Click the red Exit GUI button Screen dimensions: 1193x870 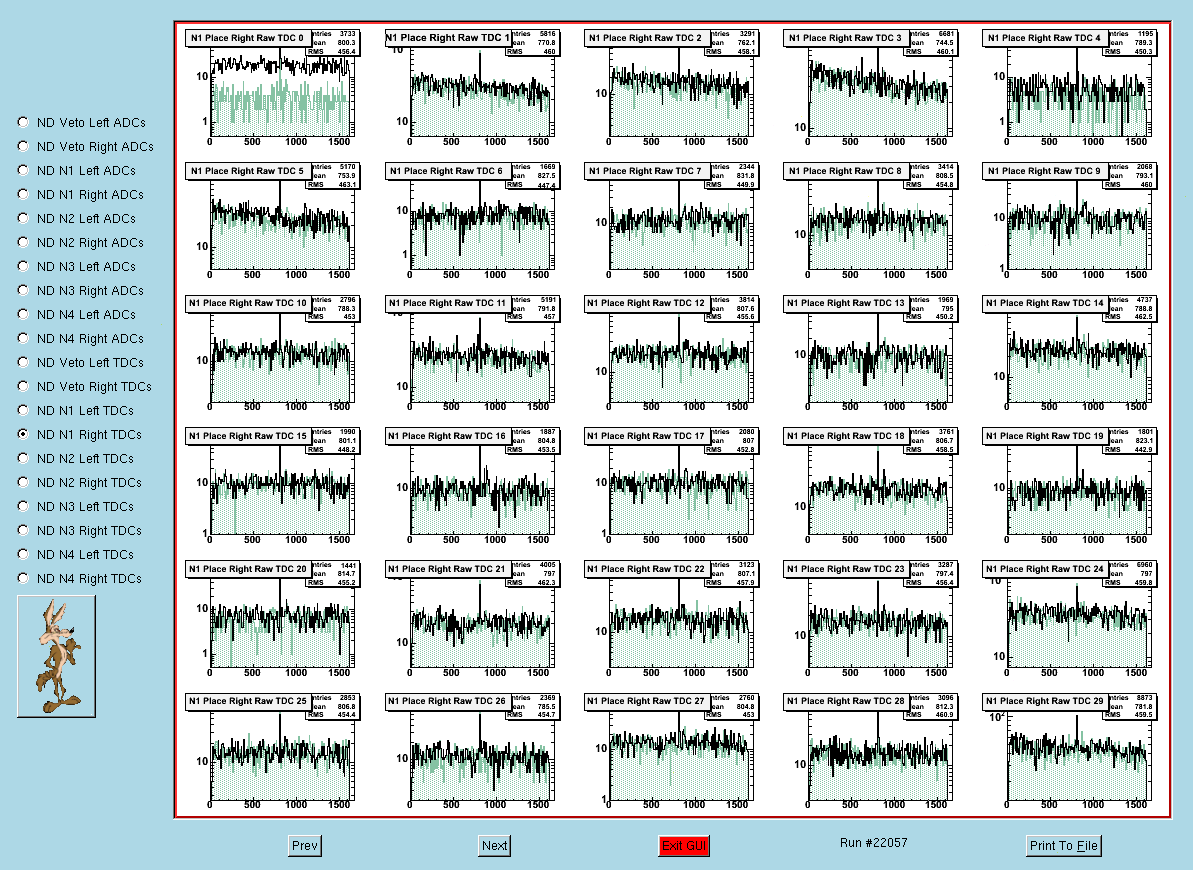point(684,846)
